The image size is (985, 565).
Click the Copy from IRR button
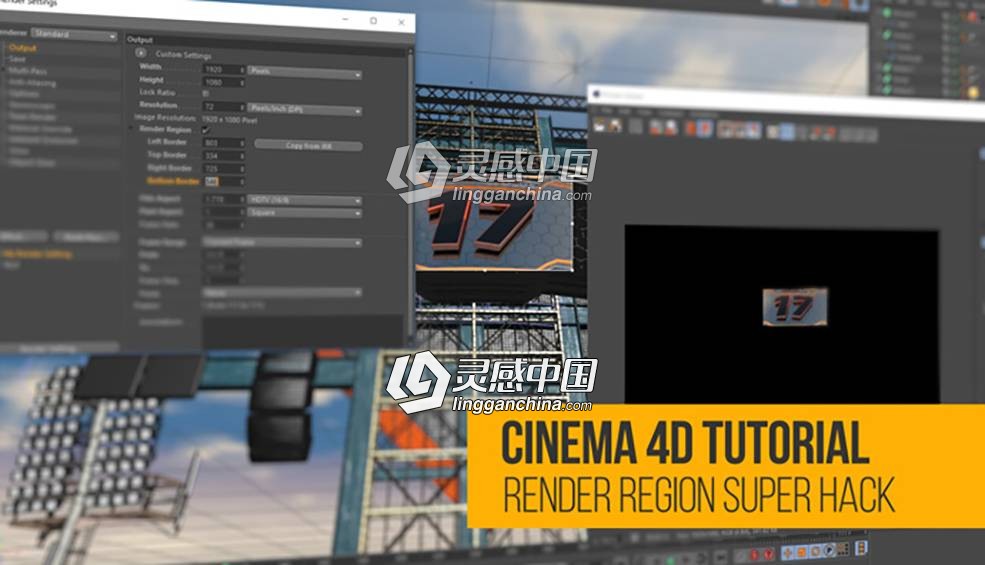[x=308, y=146]
